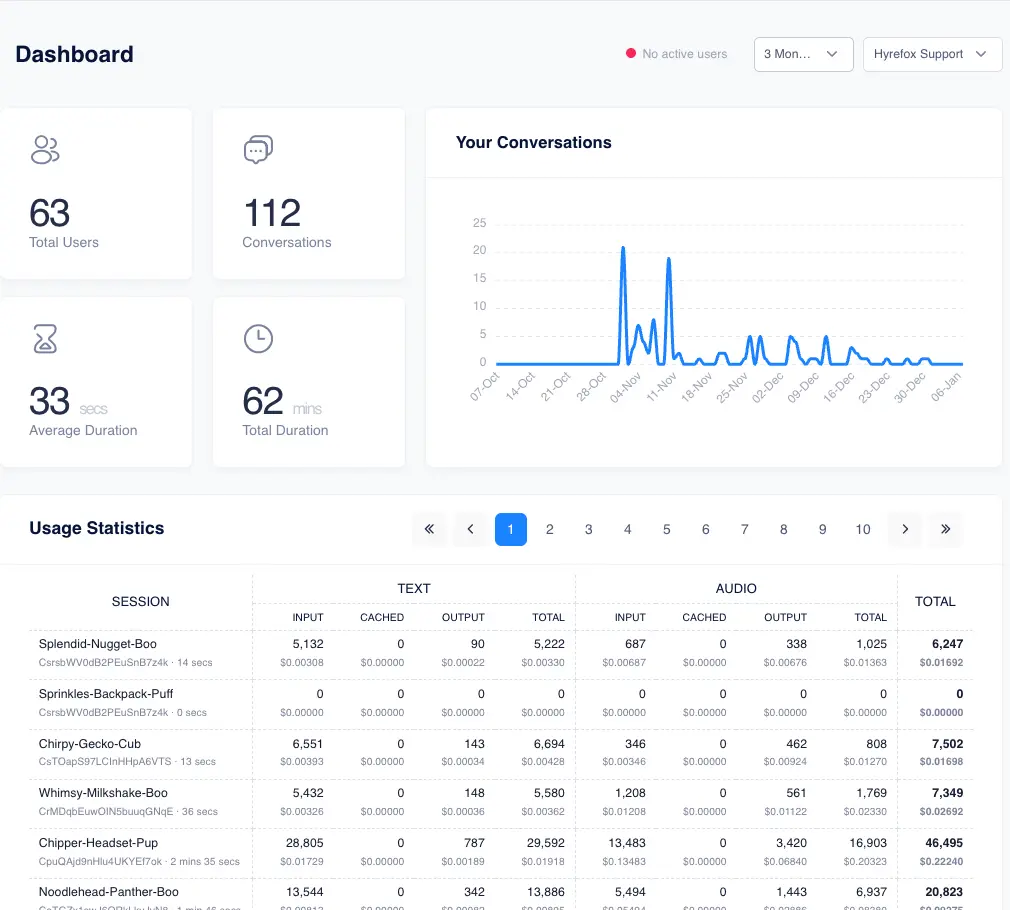Click the next-page arrow icon
This screenshot has width=1010, height=910.
tap(905, 529)
